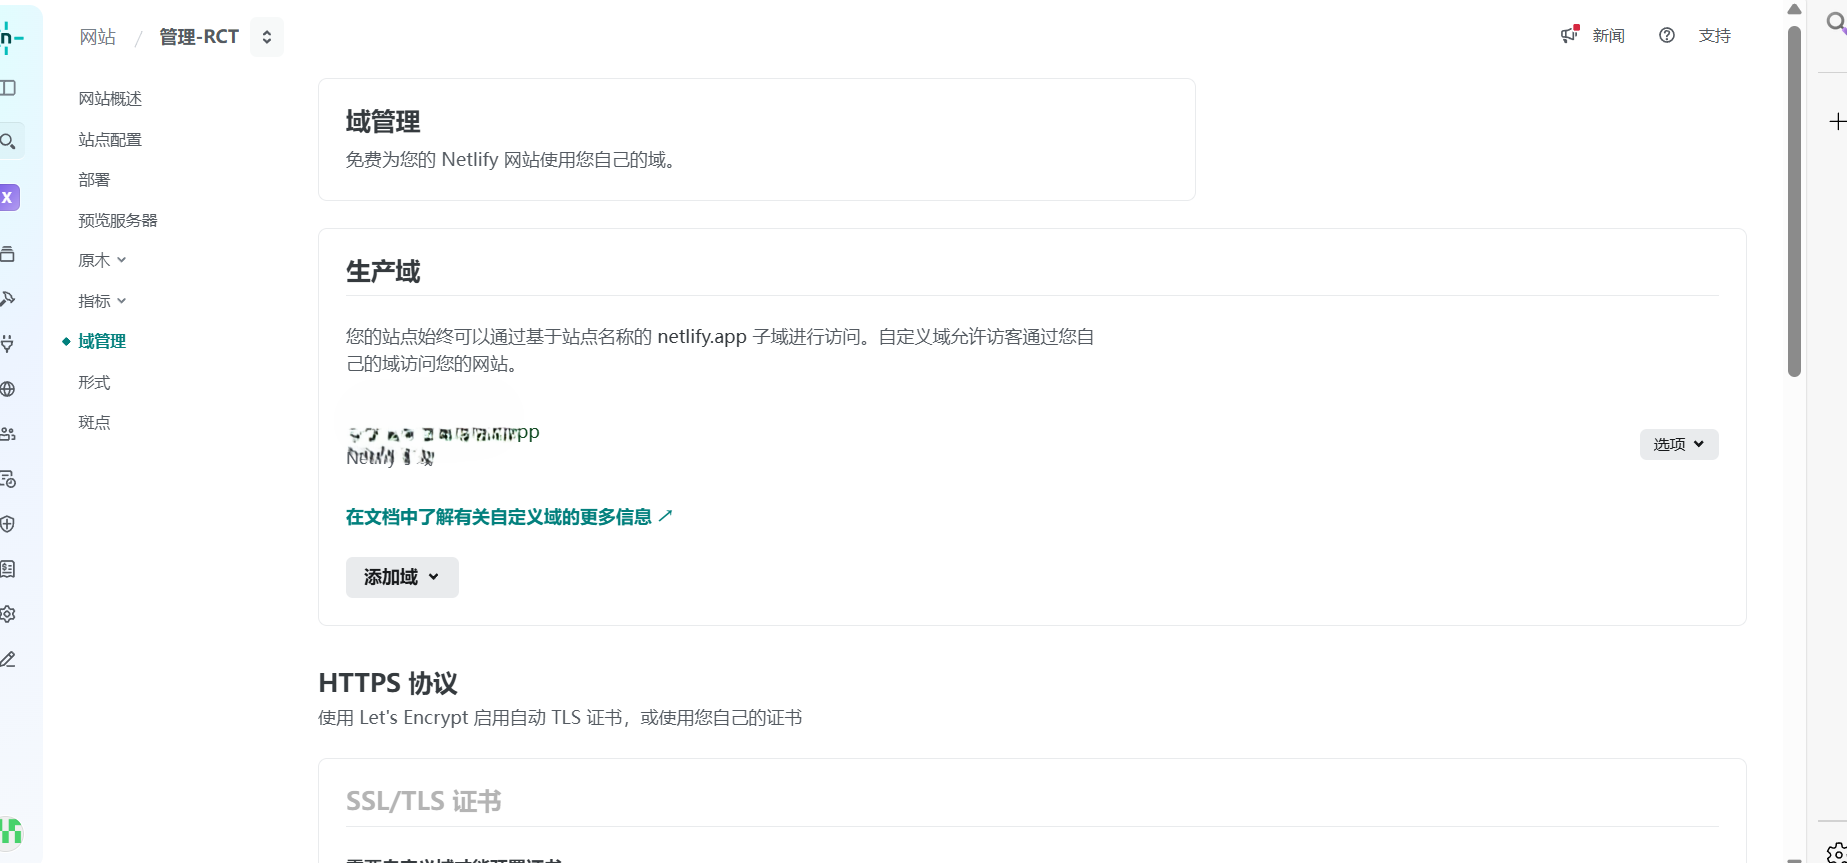Open the purple X team icon
The width and height of the screenshot is (1847, 863).
coord(8,197)
